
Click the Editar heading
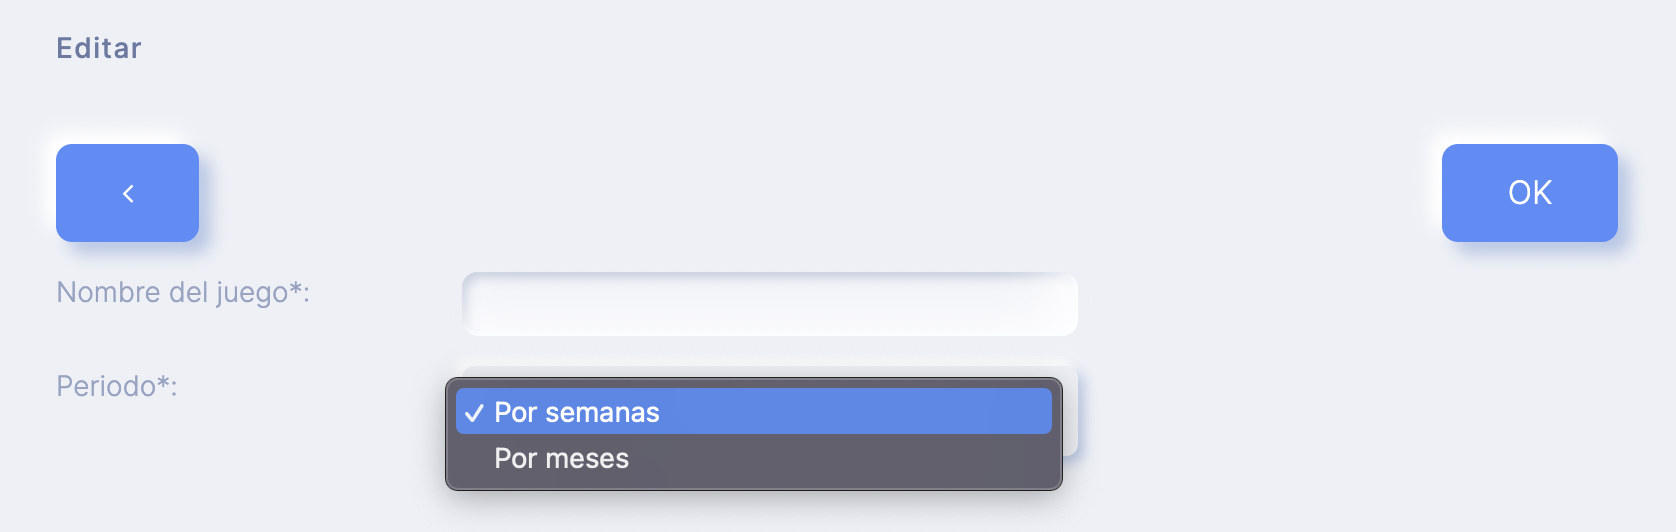click(99, 48)
